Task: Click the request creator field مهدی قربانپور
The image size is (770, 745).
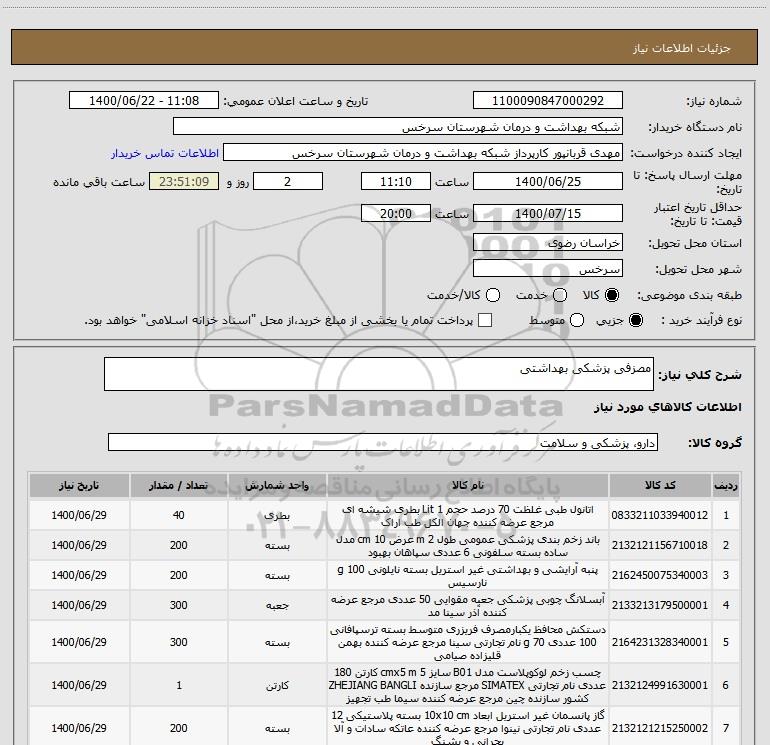Action: click(423, 153)
